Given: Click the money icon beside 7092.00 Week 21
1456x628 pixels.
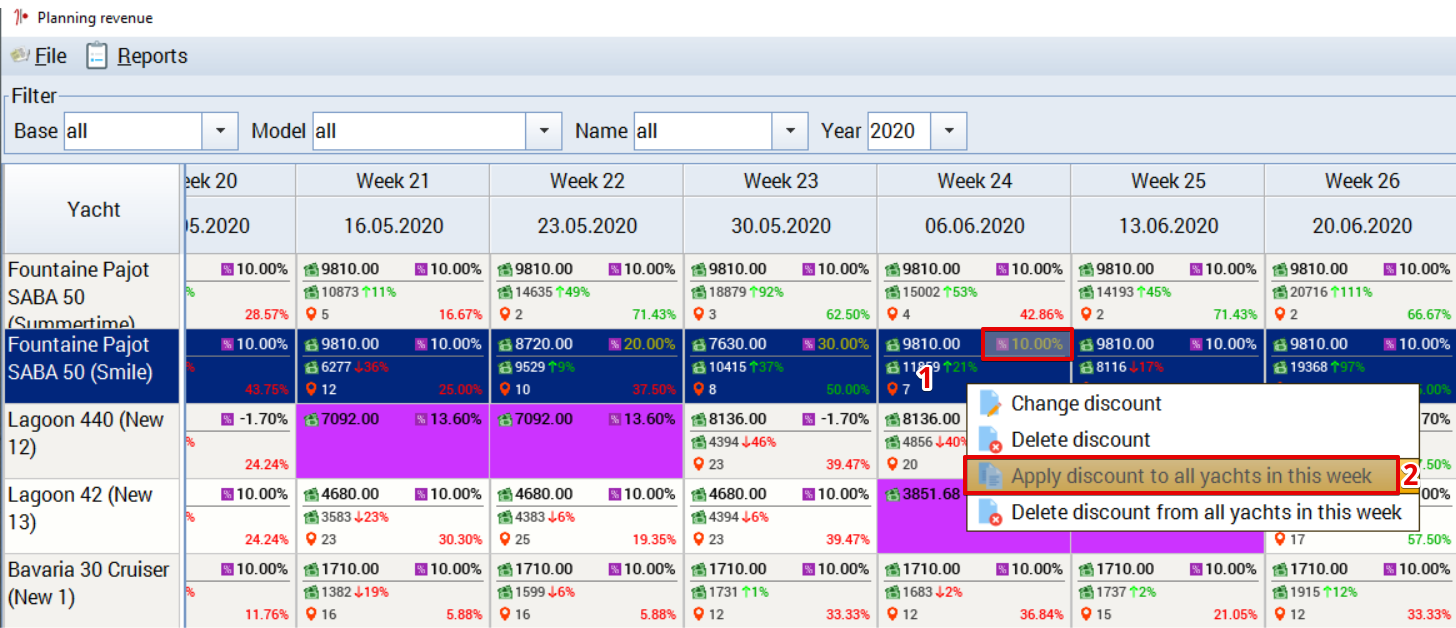Looking at the screenshot, I should tap(310, 419).
